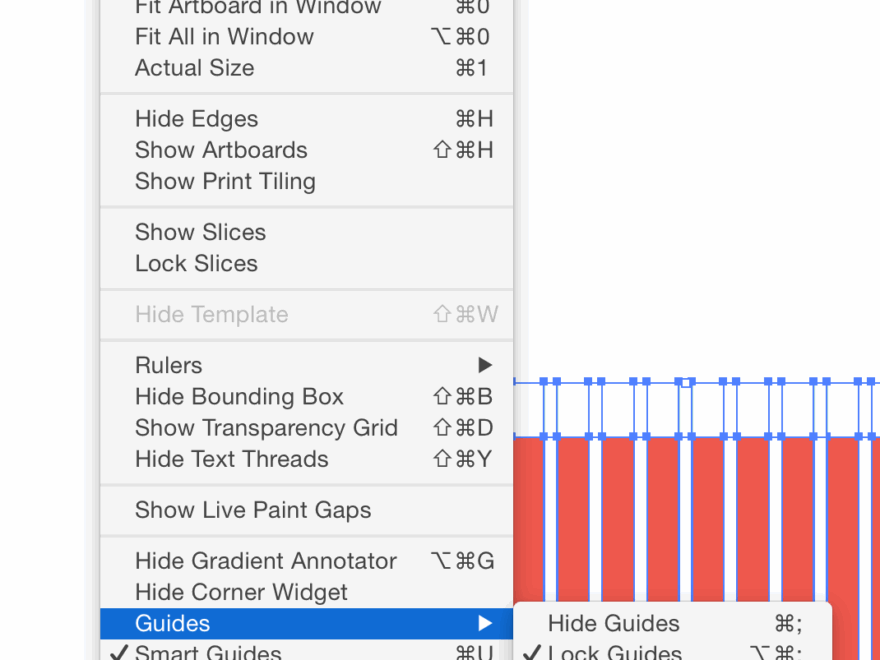Choose Fit Artboard in Window
This screenshot has height=660, width=880.
258,7
